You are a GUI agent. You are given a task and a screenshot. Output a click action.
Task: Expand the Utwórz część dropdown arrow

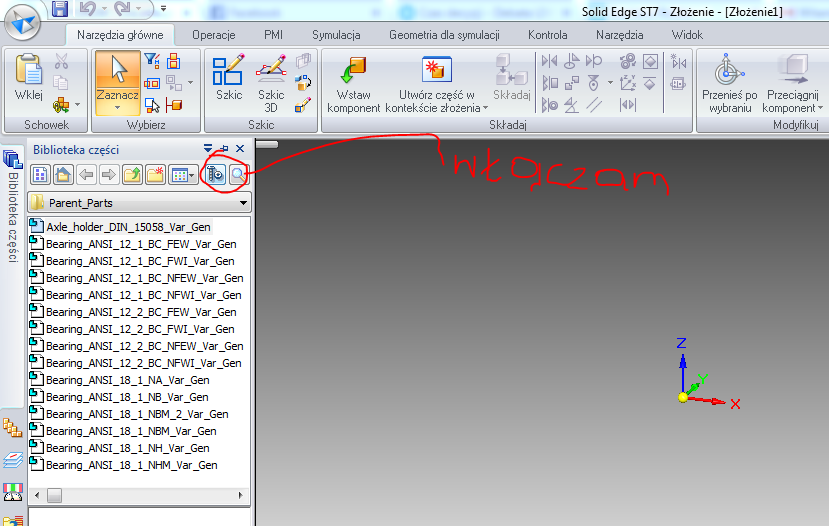485,108
